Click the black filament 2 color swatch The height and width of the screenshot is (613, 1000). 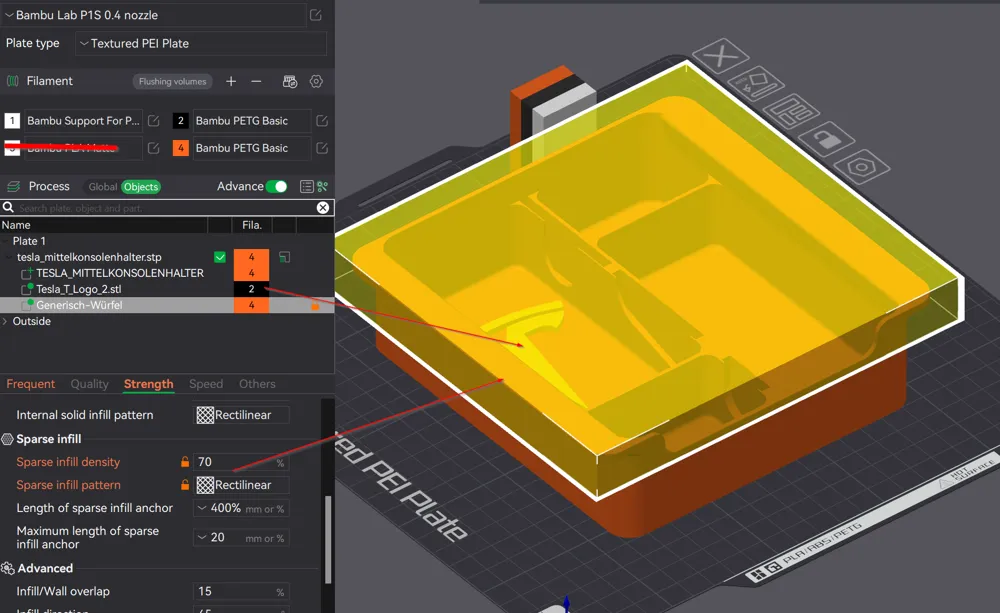pos(180,121)
